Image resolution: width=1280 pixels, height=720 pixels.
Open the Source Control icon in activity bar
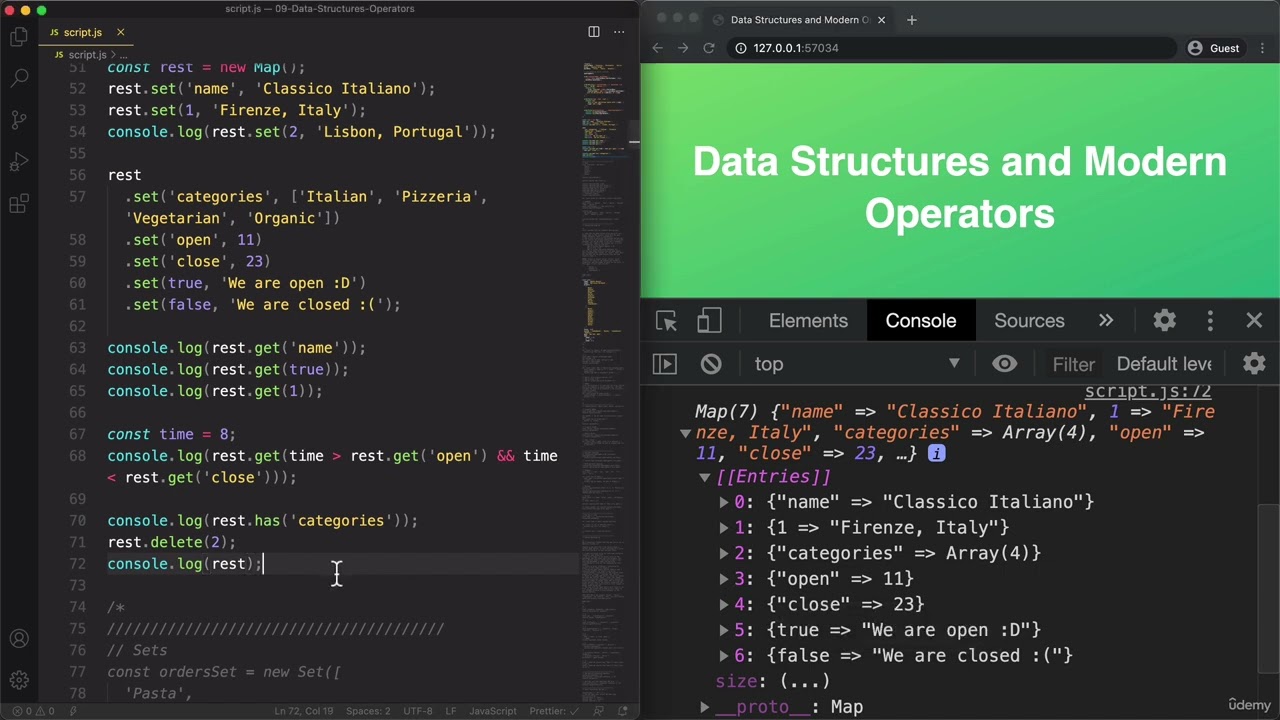(x=19, y=120)
